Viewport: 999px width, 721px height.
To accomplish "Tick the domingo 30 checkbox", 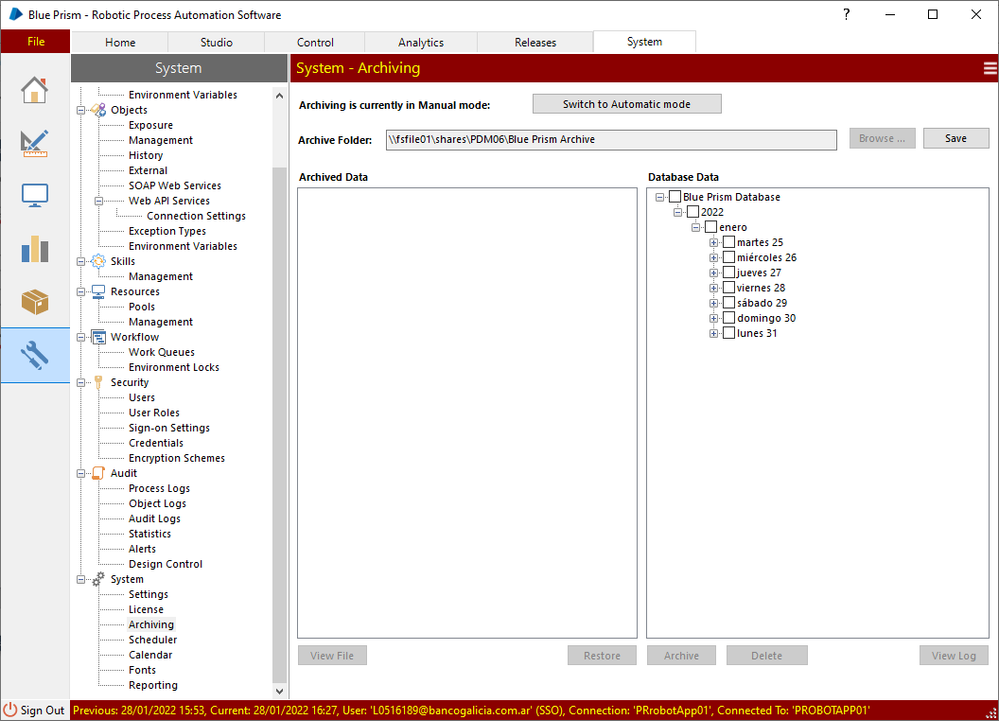I will pyautogui.click(x=729, y=318).
